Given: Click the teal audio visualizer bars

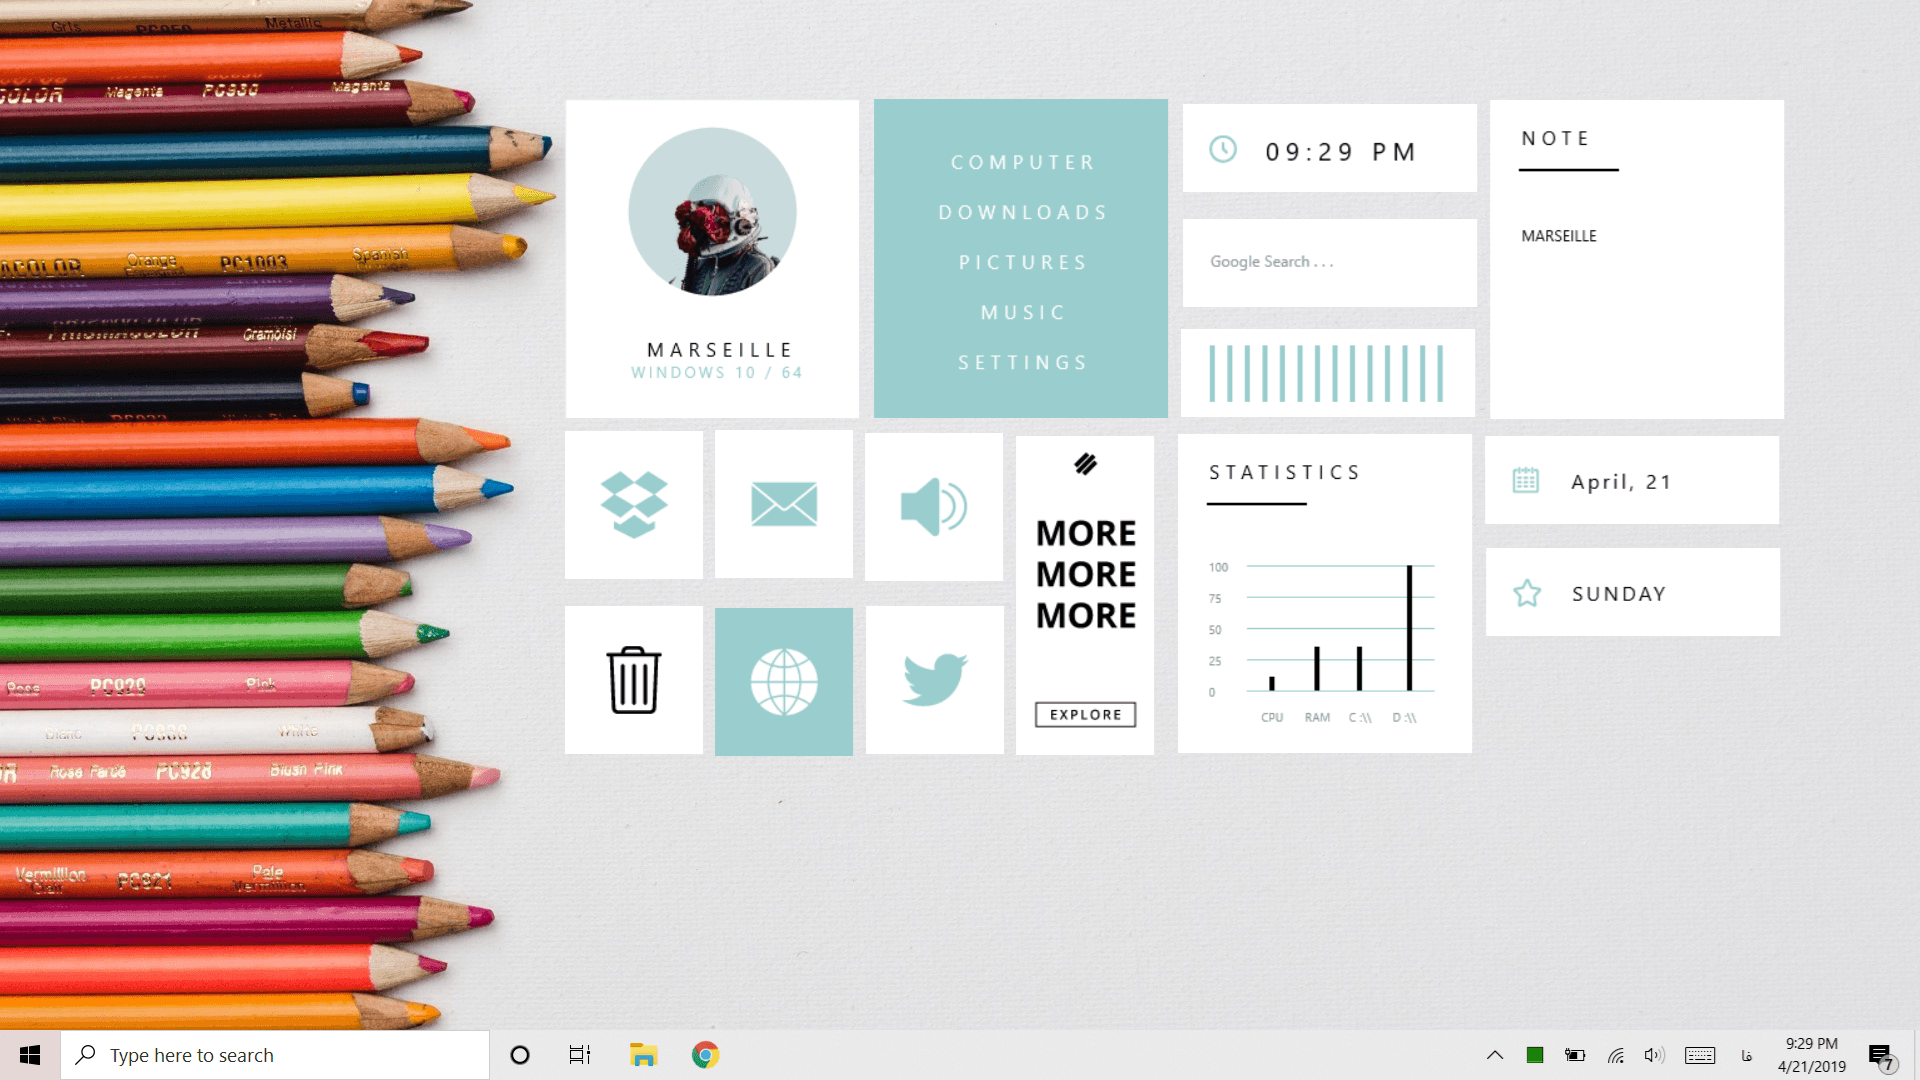Looking at the screenshot, I should pos(1326,373).
